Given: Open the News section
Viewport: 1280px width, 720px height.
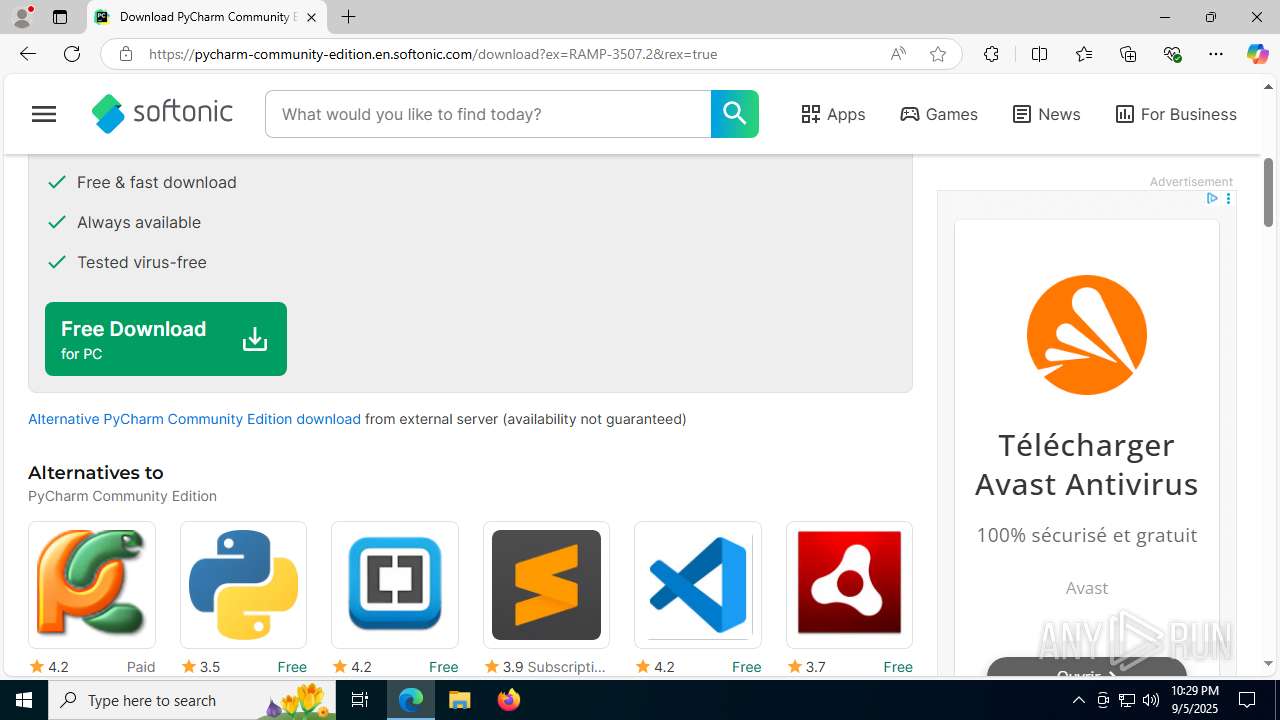Looking at the screenshot, I should click(1046, 114).
